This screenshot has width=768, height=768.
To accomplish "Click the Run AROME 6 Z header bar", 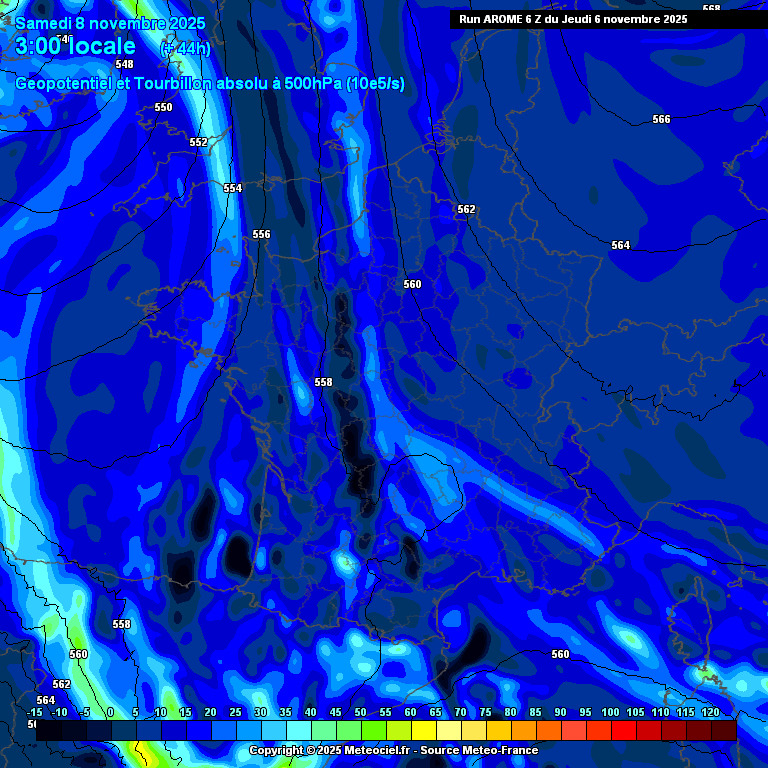I will pyautogui.click(x=573, y=18).
